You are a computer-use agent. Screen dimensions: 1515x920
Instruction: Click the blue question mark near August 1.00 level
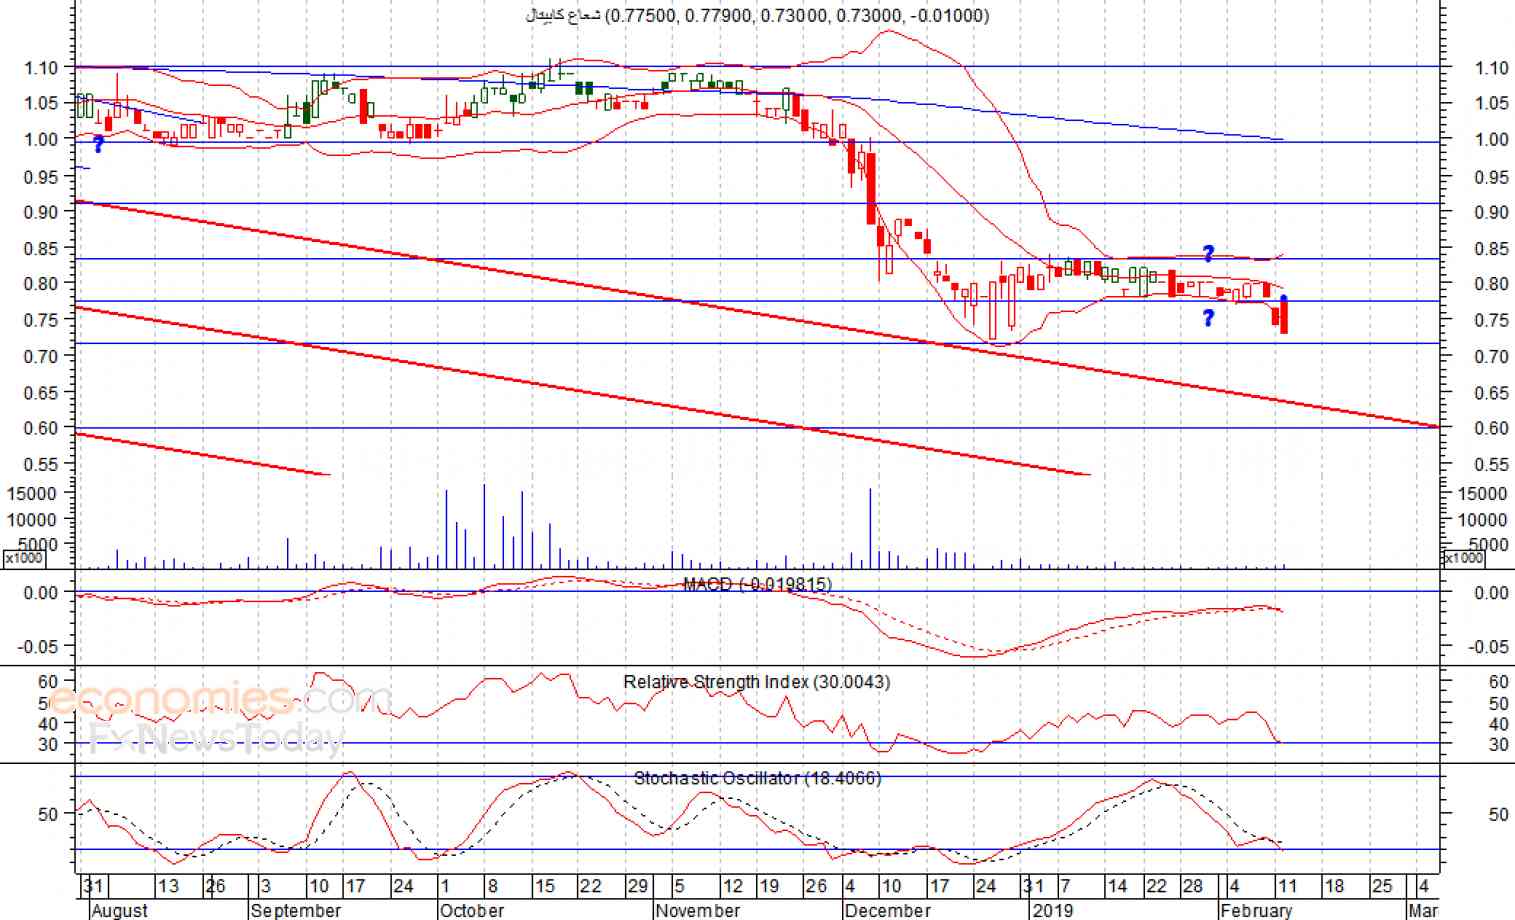[98, 144]
